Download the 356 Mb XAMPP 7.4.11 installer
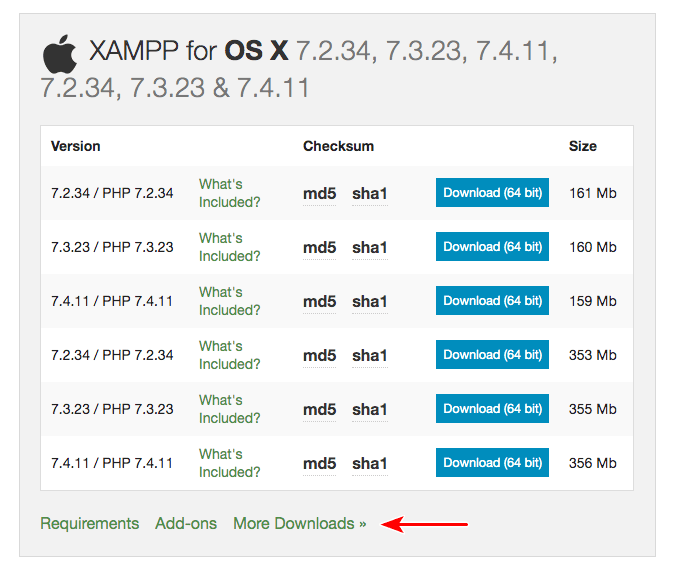 coord(492,463)
